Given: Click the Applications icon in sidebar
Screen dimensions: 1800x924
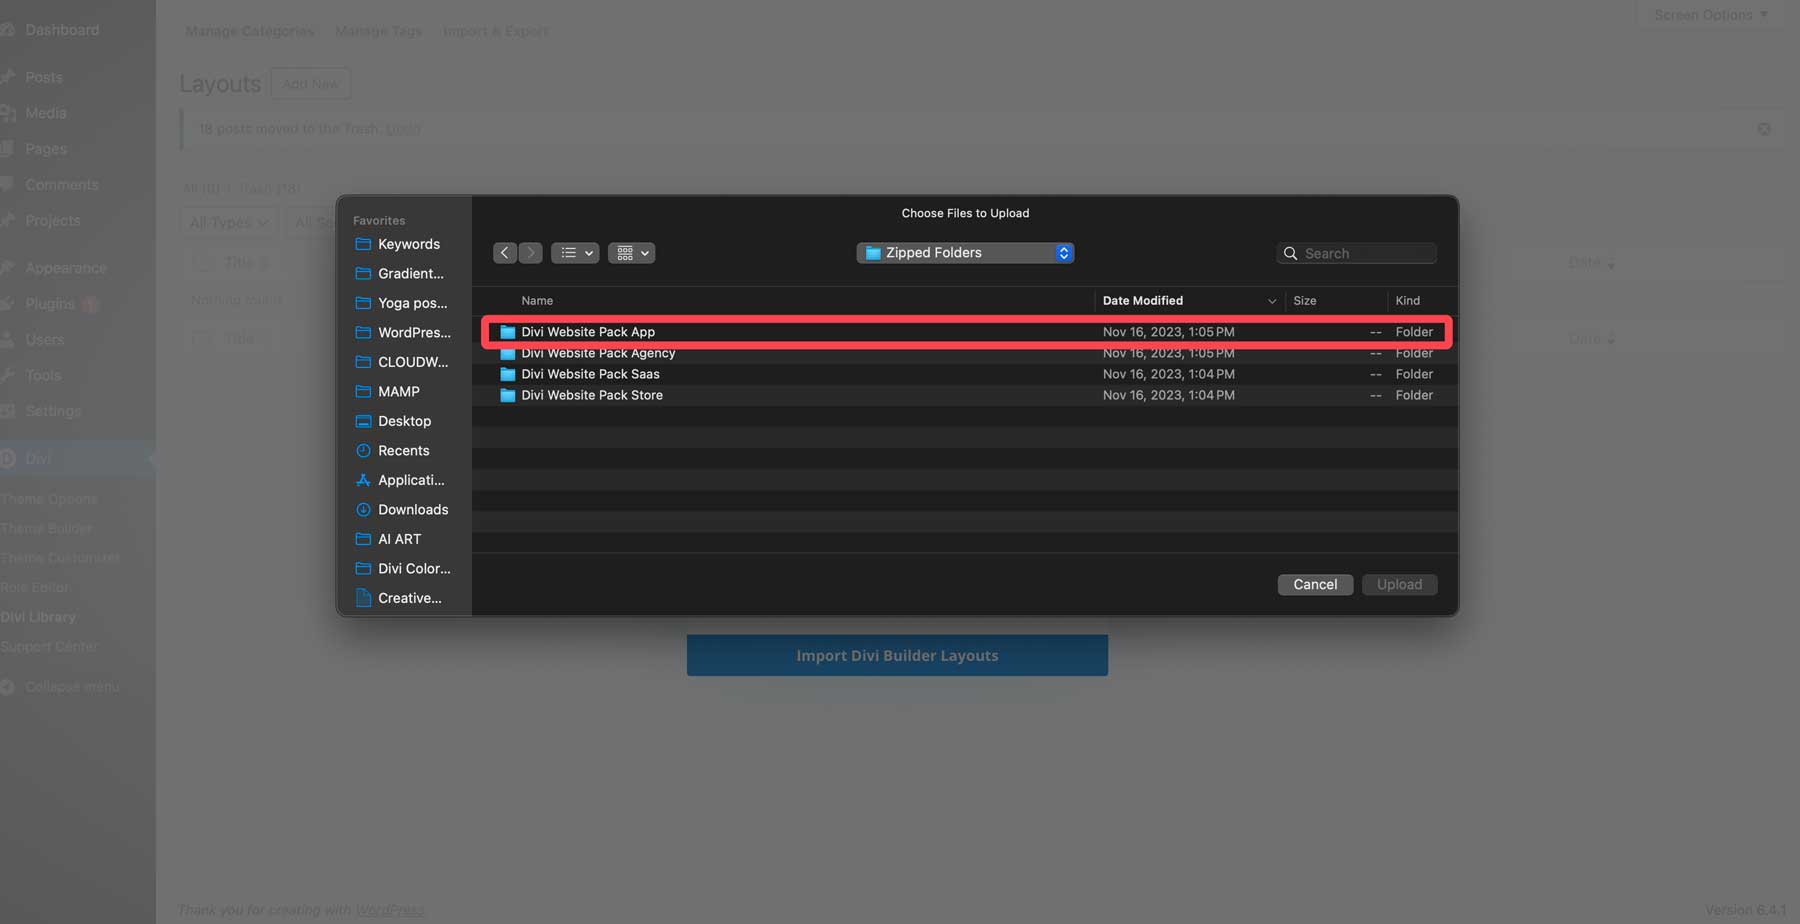Looking at the screenshot, I should click(363, 480).
